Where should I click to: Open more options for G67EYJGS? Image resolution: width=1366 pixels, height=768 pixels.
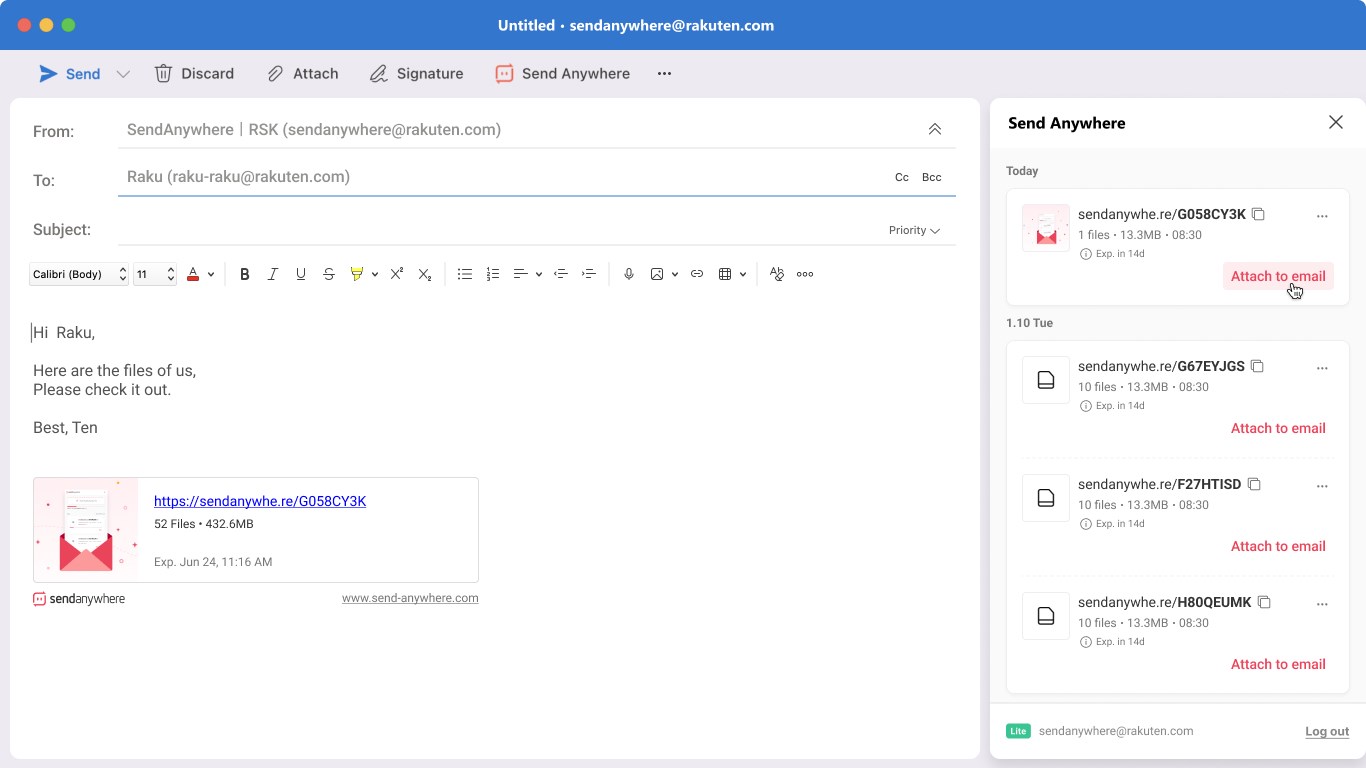(x=1322, y=368)
